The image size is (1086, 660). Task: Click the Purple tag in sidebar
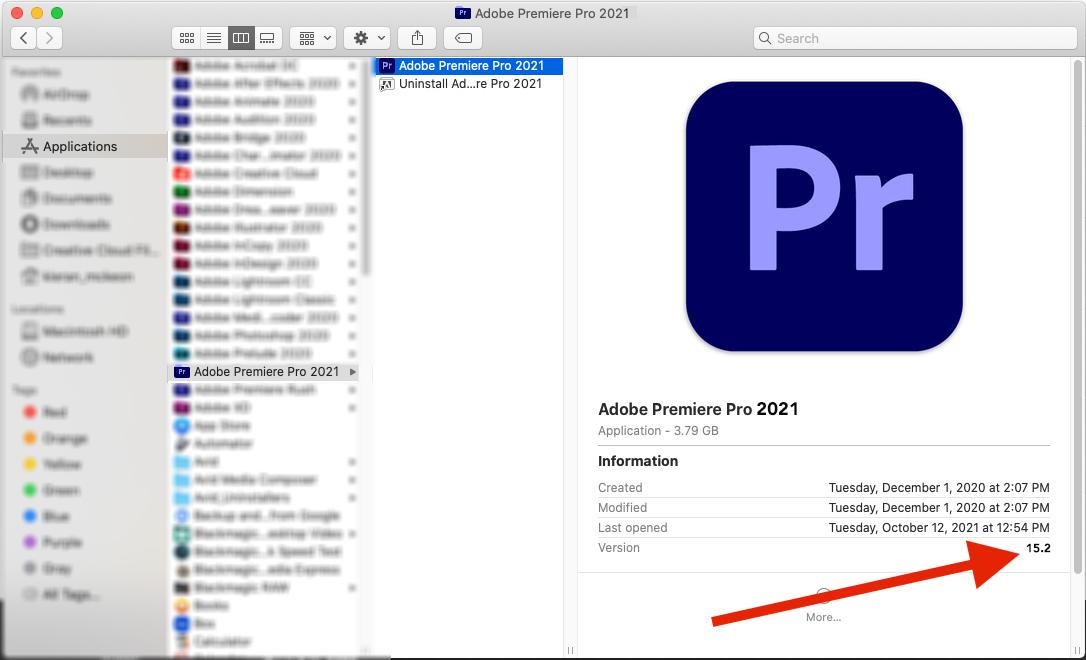tap(53, 542)
